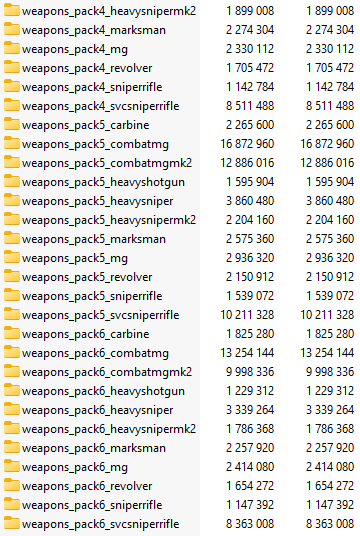Click first size value 8 511 488 of pack4_svcsniperrifle
Image resolution: width=360 pixels, height=536 pixels.
tap(250, 106)
